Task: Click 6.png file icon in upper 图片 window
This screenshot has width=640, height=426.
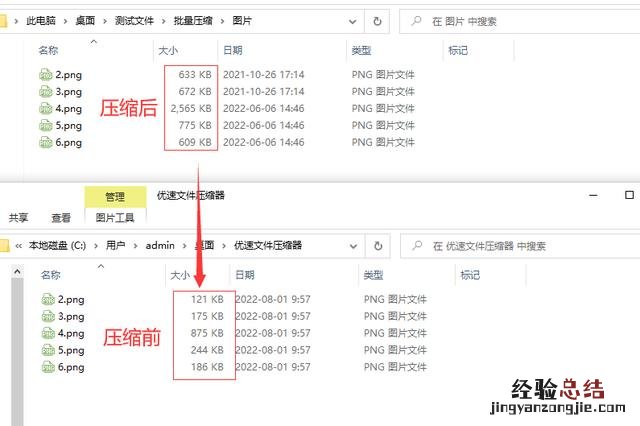Action: 45,142
